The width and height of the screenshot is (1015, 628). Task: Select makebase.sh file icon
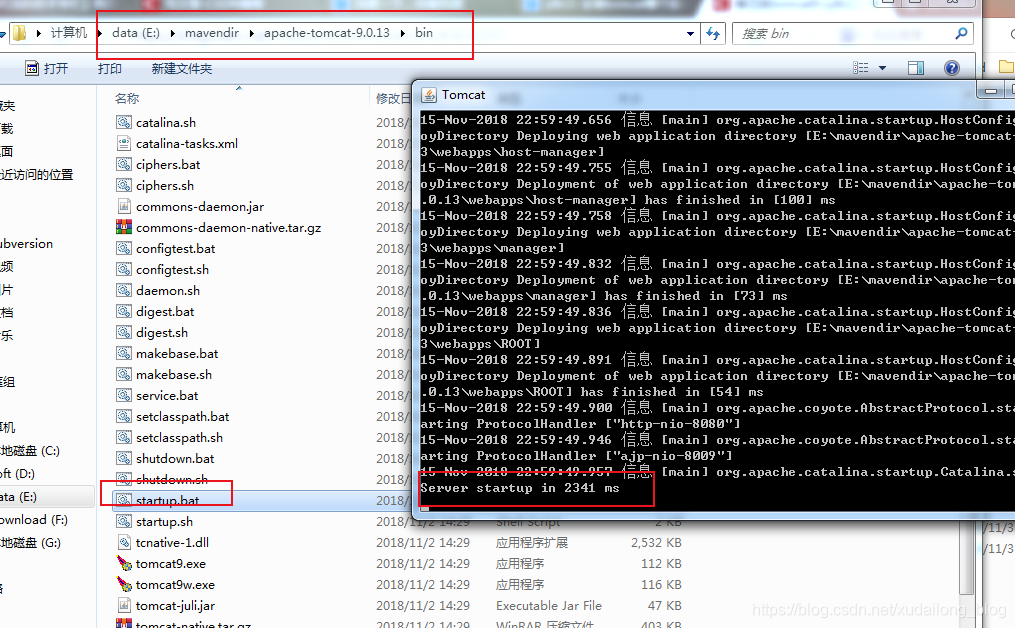tap(124, 374)
